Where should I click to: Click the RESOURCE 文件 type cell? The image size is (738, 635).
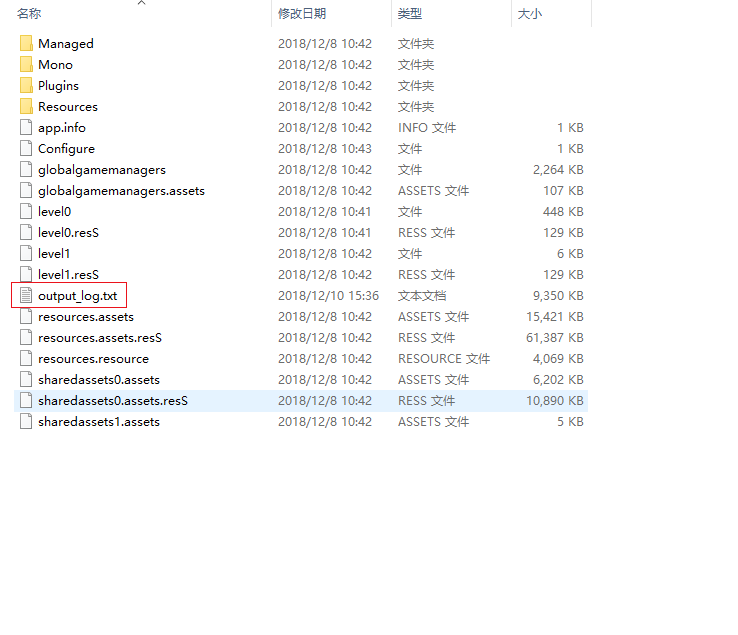tap(444, 359)
